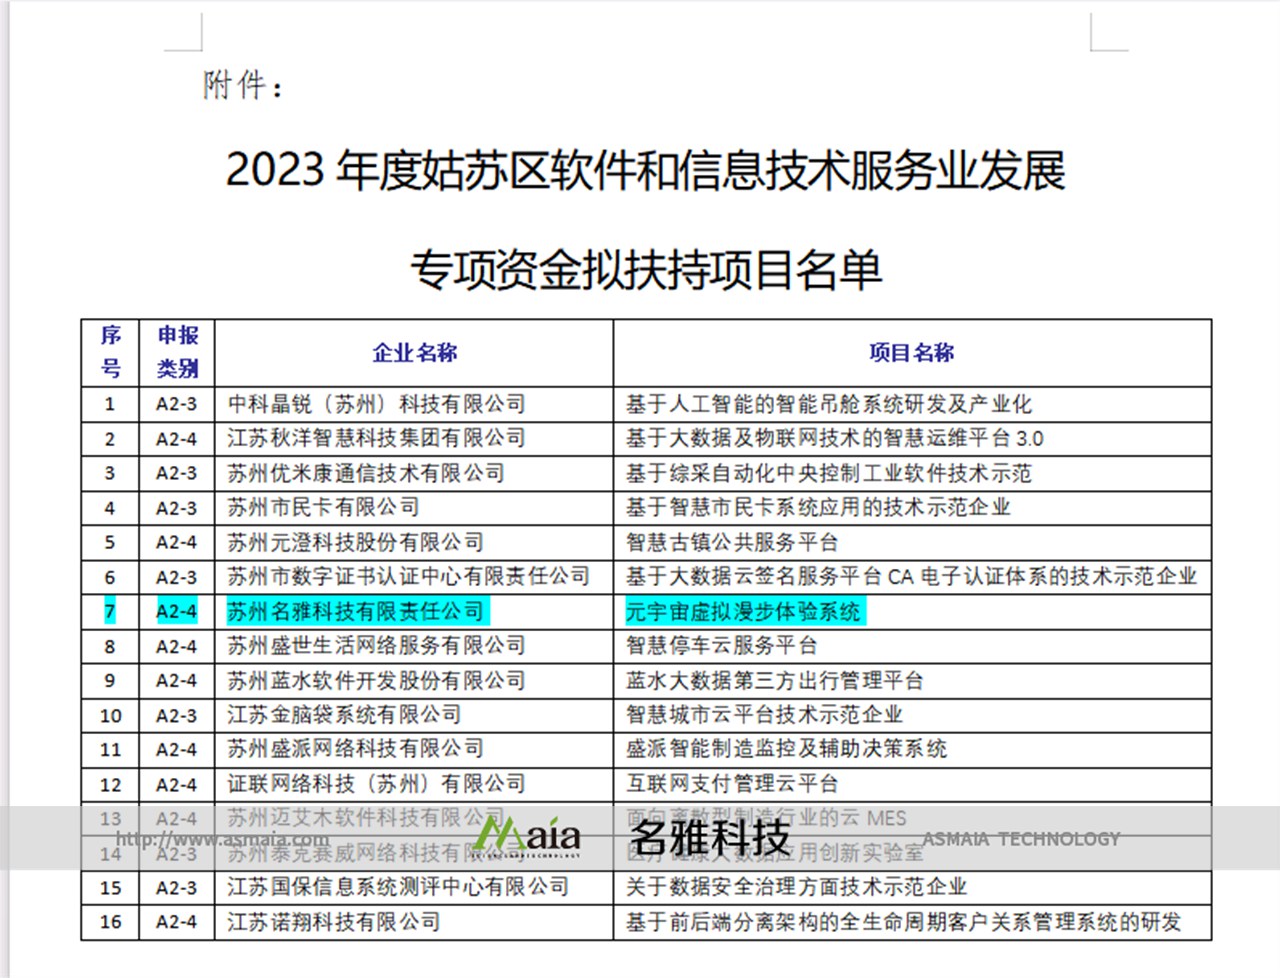Image resolution: width=1280 pixels, height=978 pixels.
Task: Click 关于数据安全治理方面技术示范企业
Action: tap(797, 887)
